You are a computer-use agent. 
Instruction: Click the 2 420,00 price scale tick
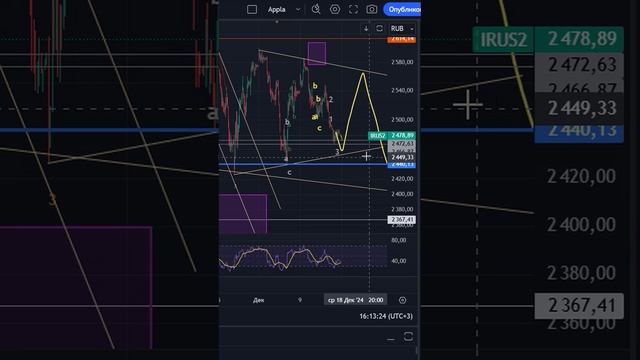tap(402, 178)
